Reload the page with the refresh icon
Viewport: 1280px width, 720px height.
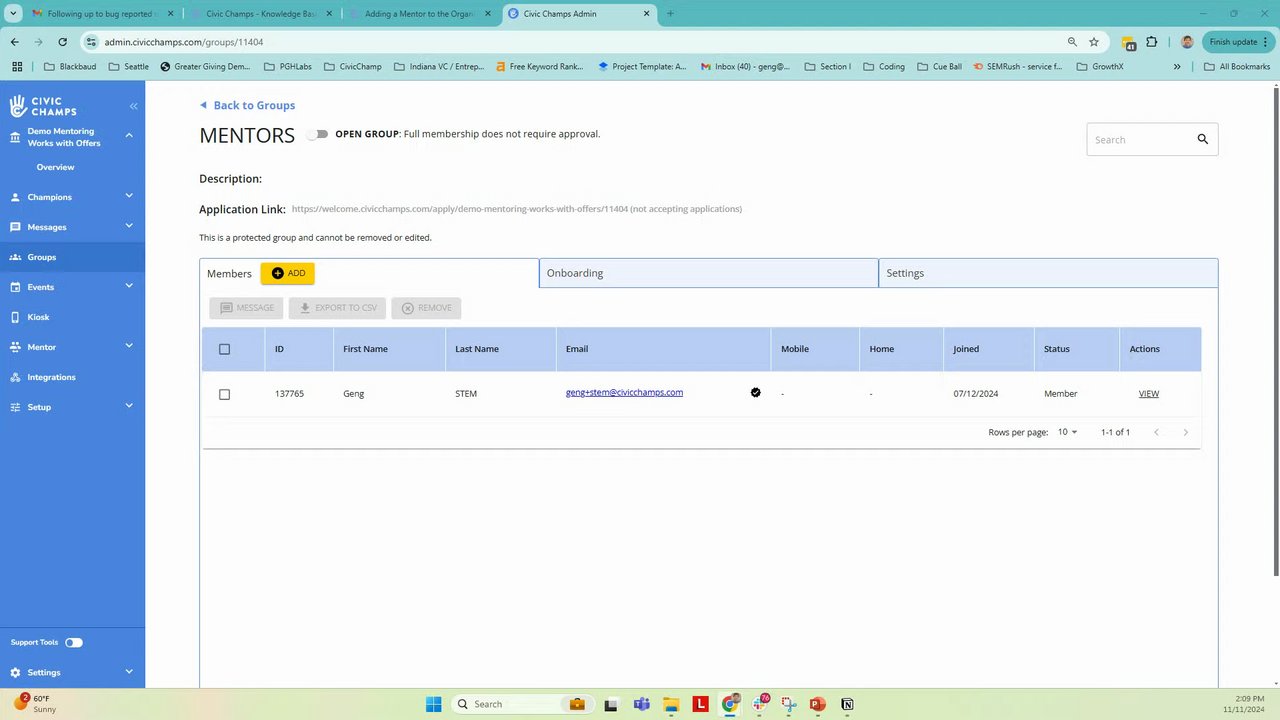[62, 42]
